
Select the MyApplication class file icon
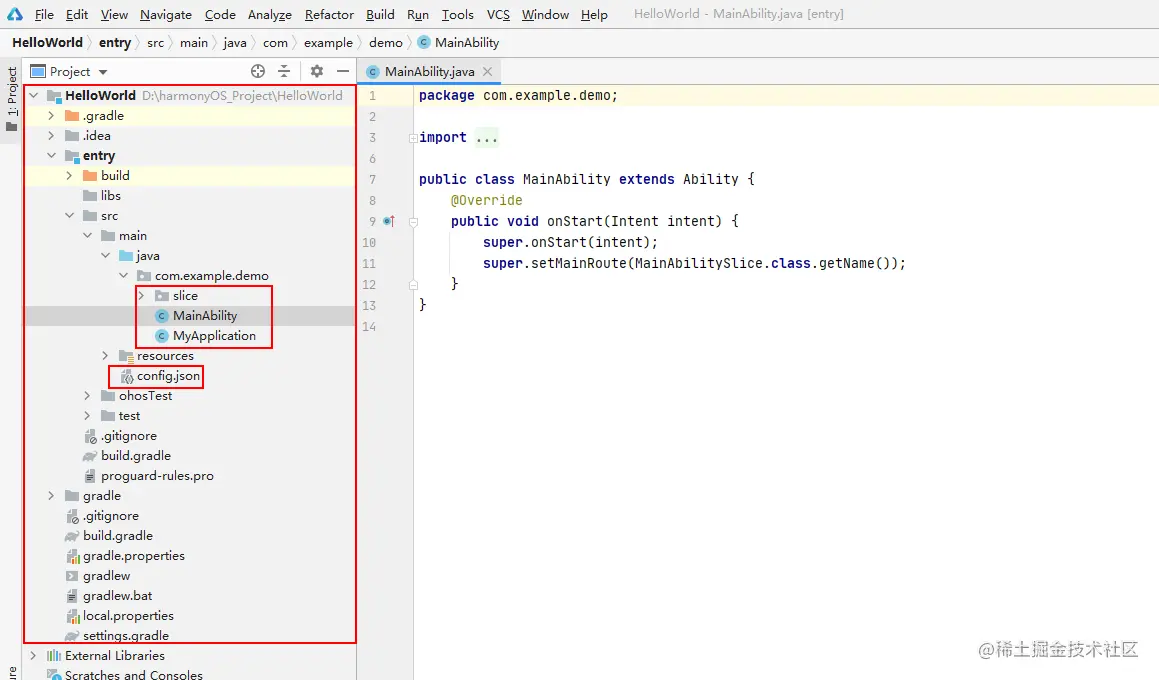(x=162, y=336)
